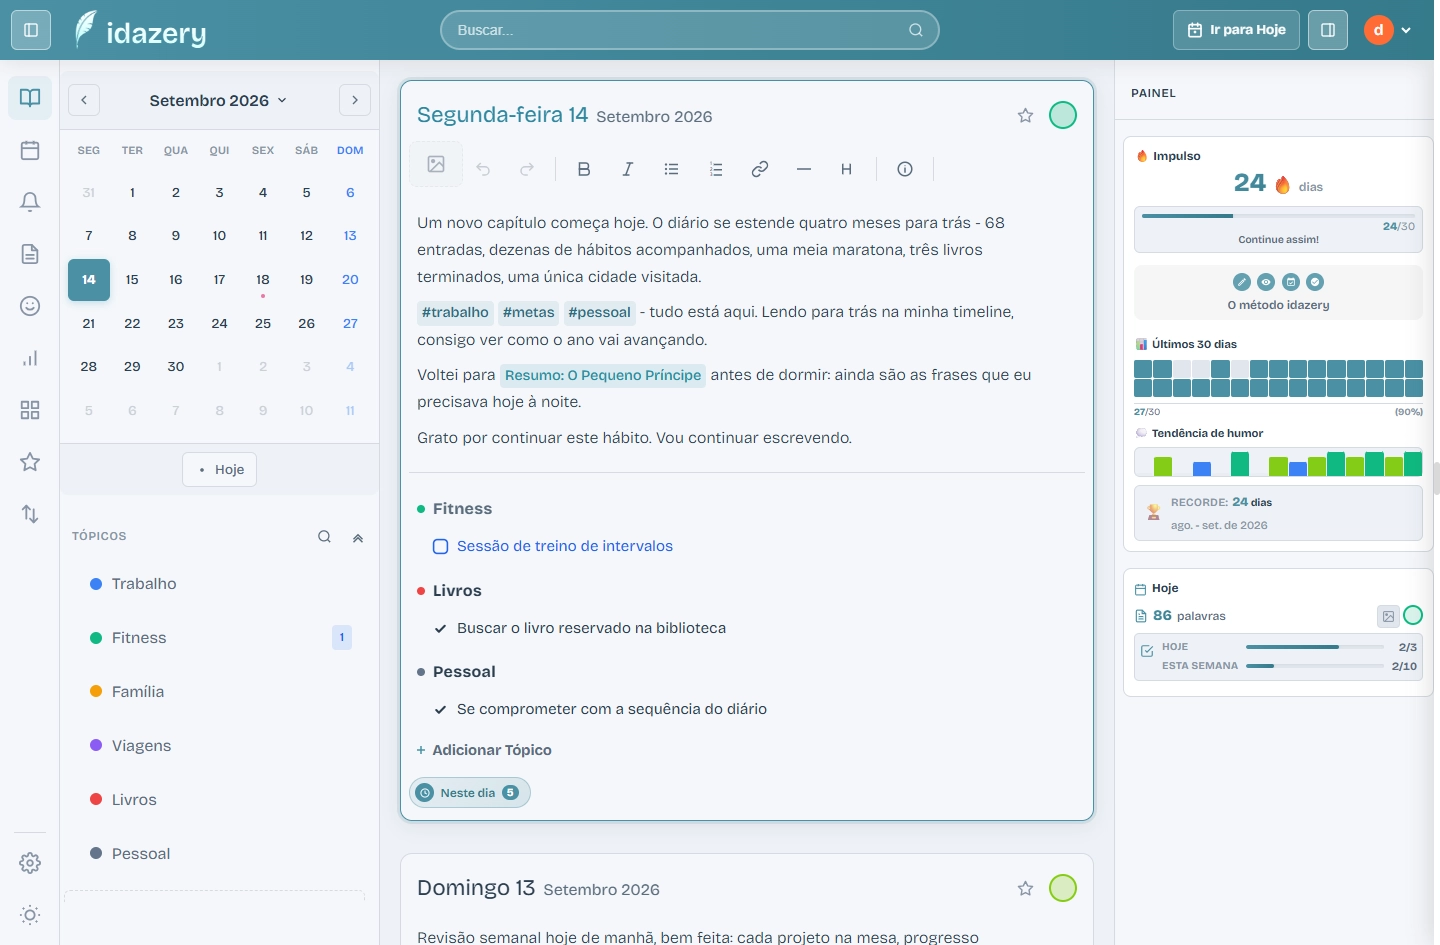Image resolution: width=1440 pixels, height=945 pixels.
Task: Star the Domingo 13 entry
Action: tap(1025, 888)
